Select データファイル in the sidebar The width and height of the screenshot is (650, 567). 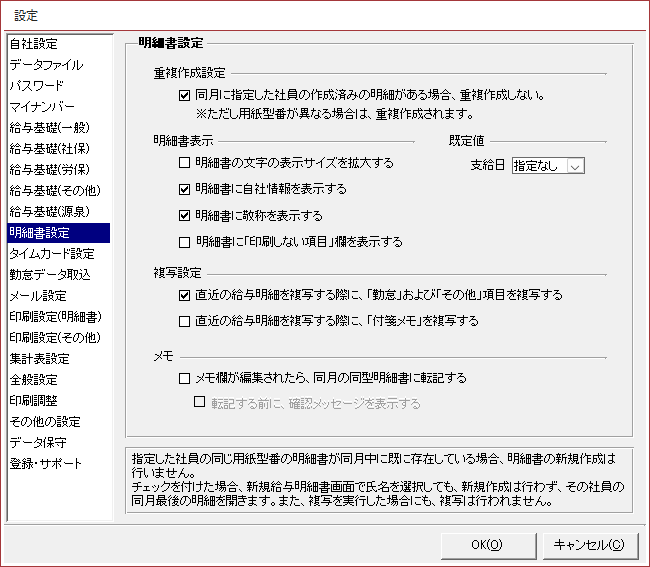pyautogui.click(x=46, y=65)
